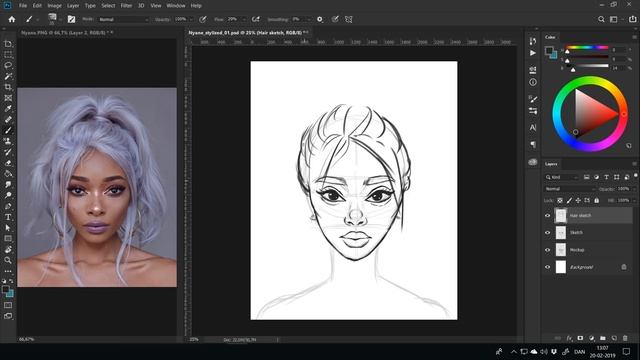Viewport: 640px width, 360px height.
Task: Open the Layer menu
Action: click(x=73, y=6)
